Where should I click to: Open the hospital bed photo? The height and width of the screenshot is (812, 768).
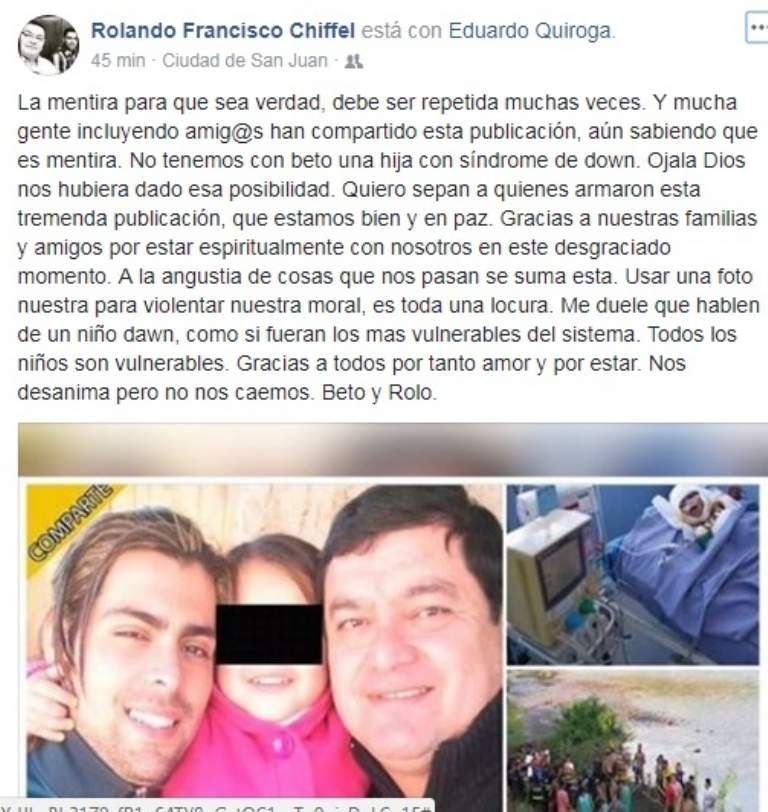pyautogui.click(x=633, y=574)
